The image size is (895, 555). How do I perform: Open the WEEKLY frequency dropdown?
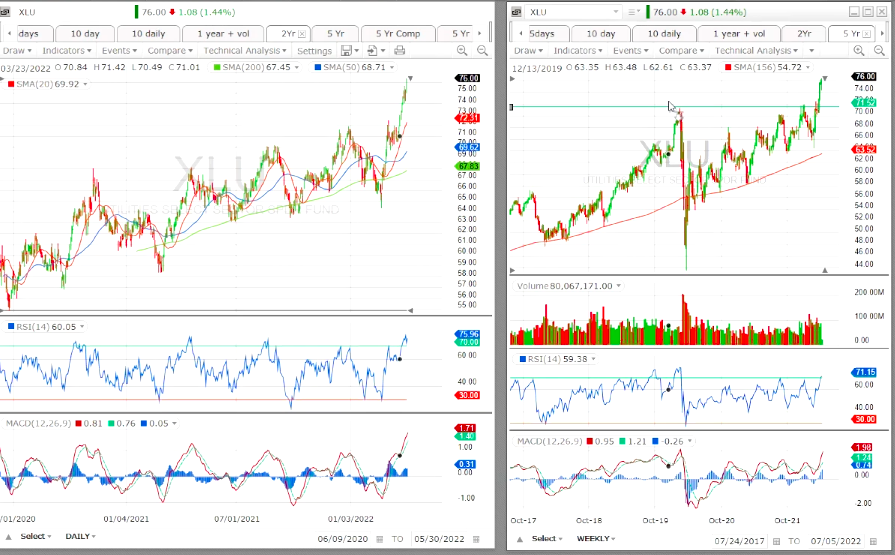596,538
